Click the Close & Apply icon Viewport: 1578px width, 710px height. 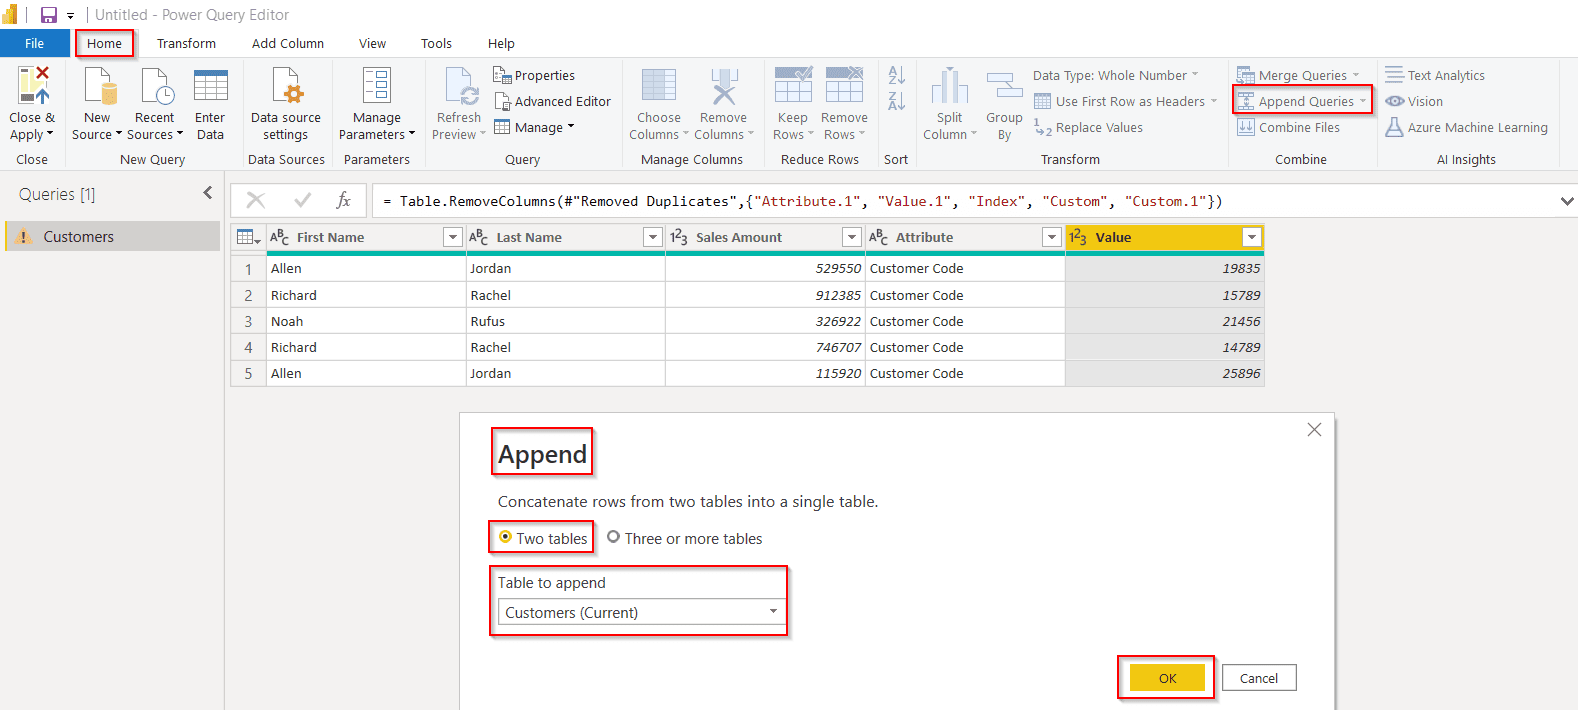(x=33, y=86)
